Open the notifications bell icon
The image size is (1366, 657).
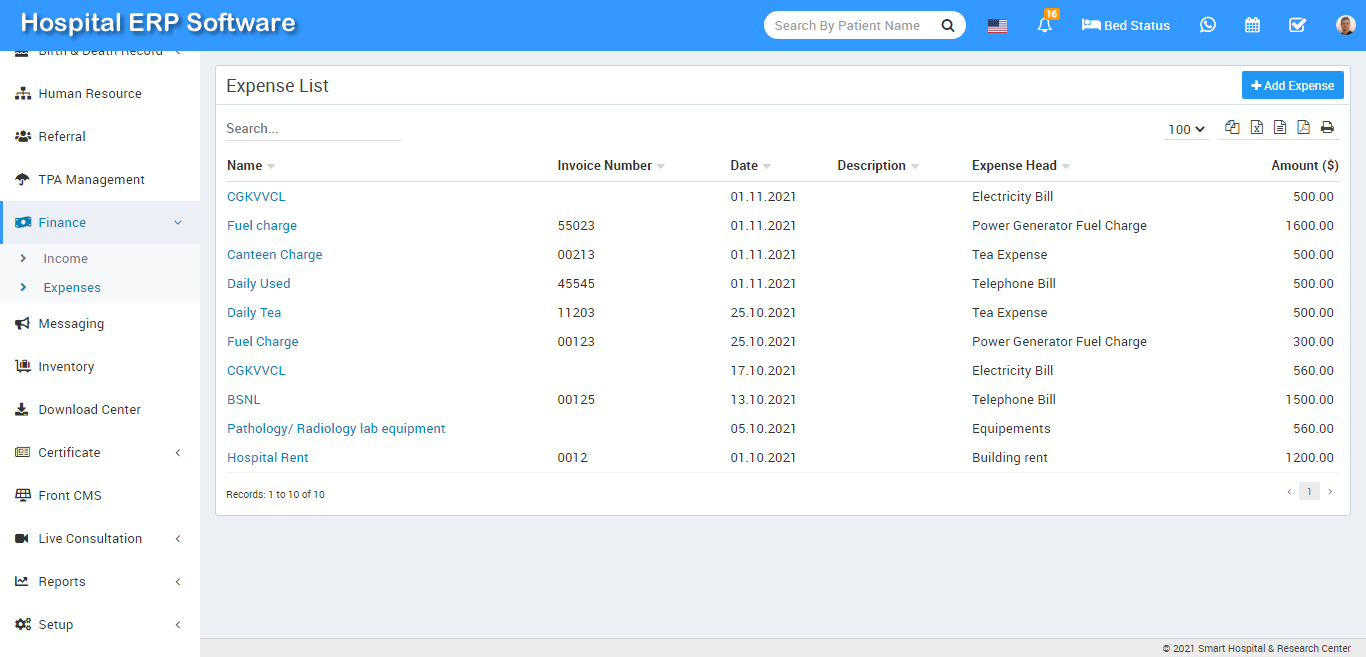tap(1045, 26)
